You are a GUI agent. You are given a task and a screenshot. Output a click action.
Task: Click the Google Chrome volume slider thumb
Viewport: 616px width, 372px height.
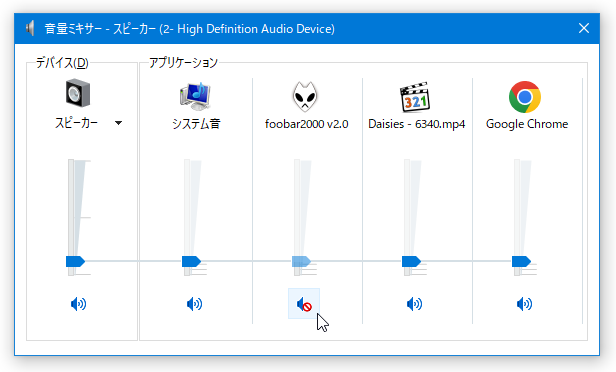pos(521,261)
